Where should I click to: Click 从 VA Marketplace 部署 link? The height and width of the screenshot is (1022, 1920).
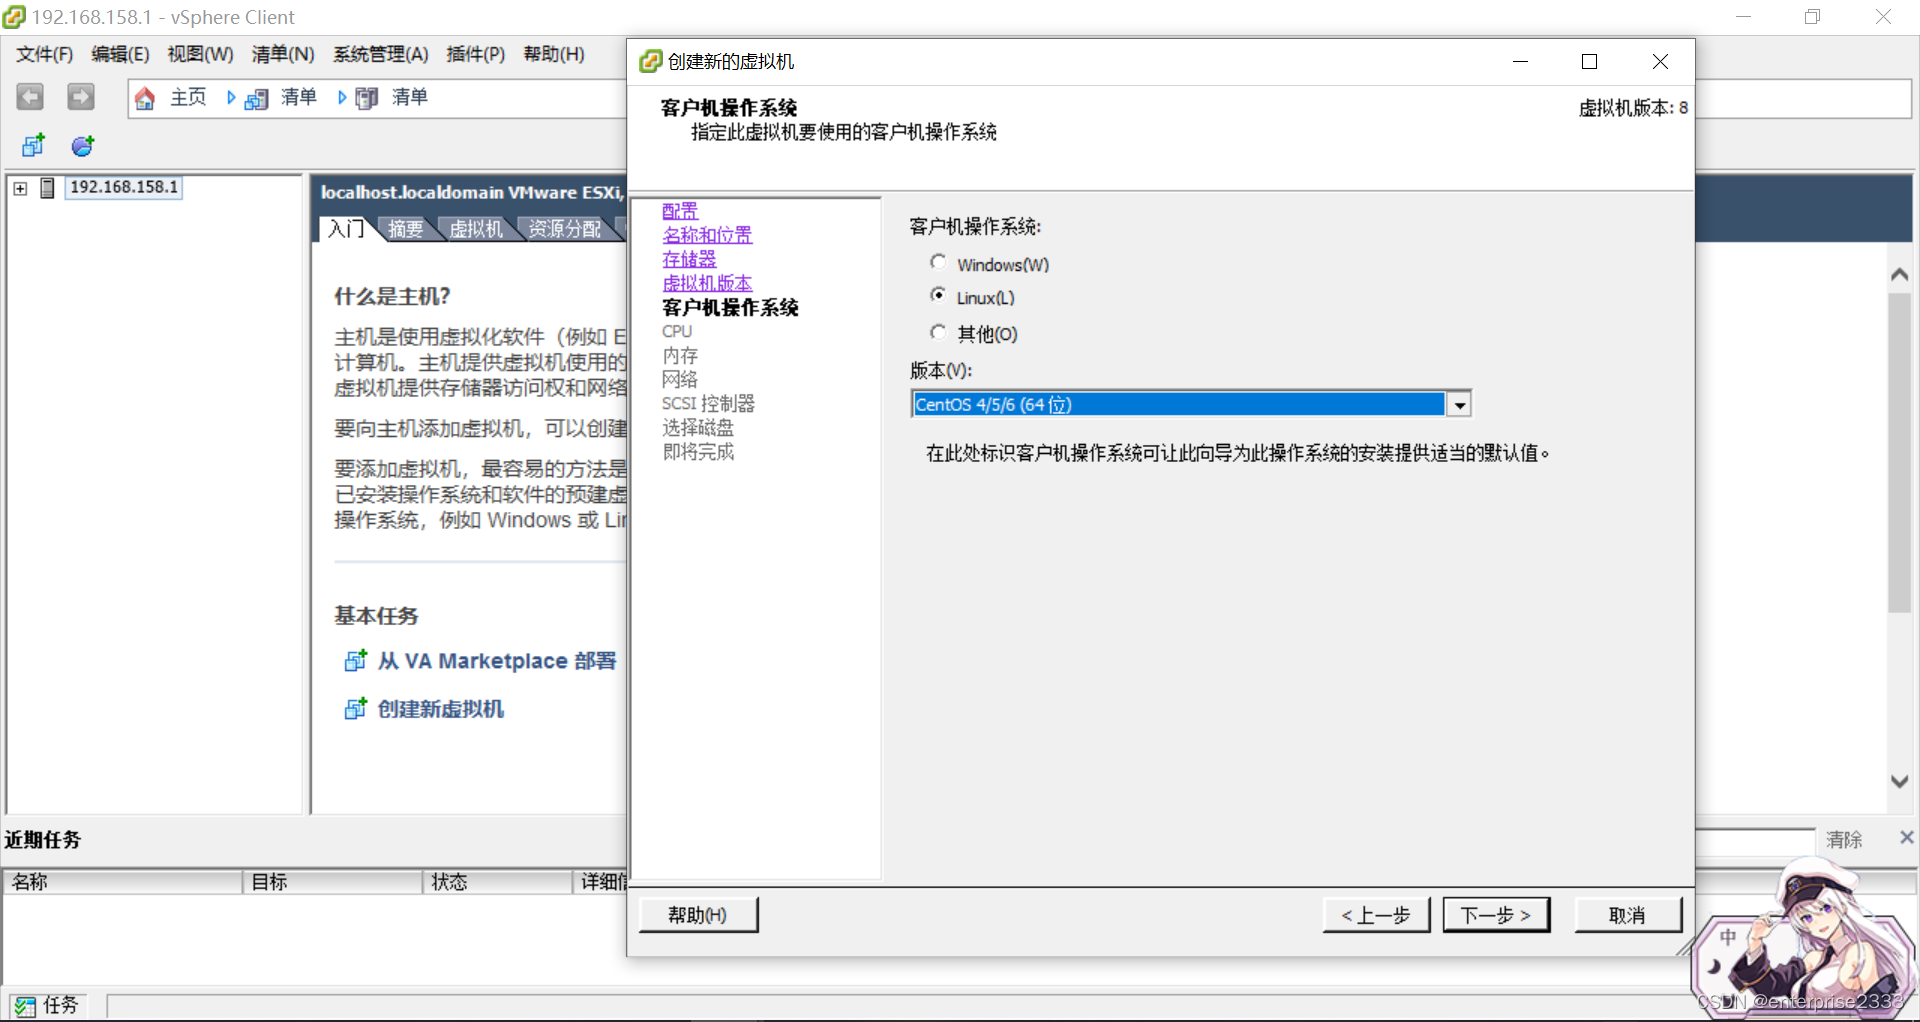click(497, 661)
